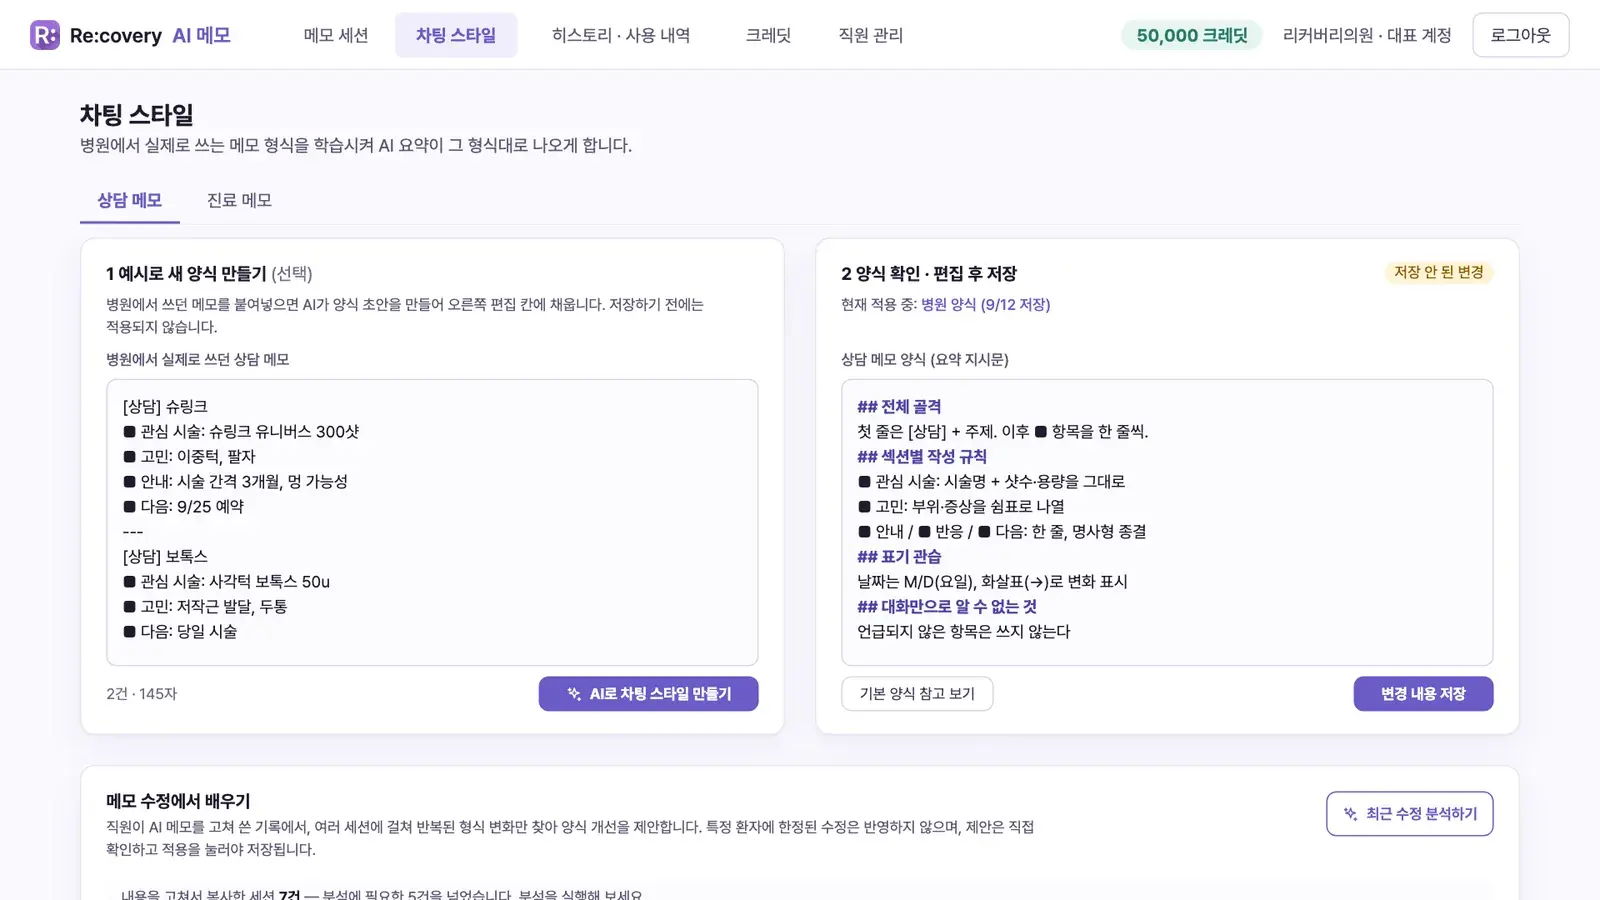The height and width of the screenshot is (900, 1600).
Task: Click the '다음: 9/25 예약' line
Action: 184,507
